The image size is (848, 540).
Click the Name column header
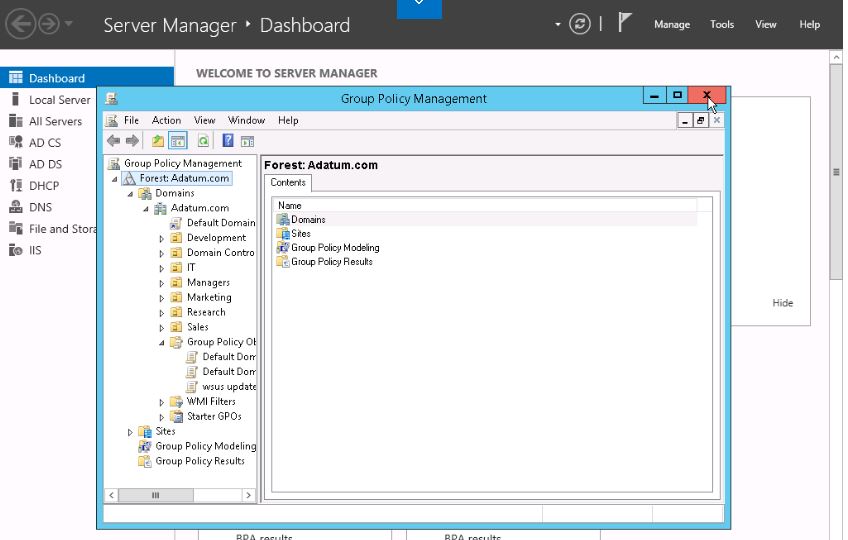487,206
